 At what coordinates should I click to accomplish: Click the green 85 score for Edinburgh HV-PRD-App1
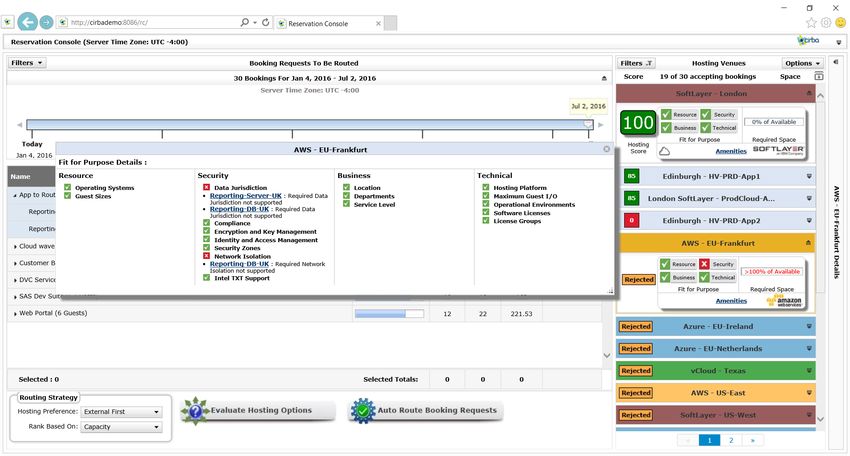pos(632,176)
